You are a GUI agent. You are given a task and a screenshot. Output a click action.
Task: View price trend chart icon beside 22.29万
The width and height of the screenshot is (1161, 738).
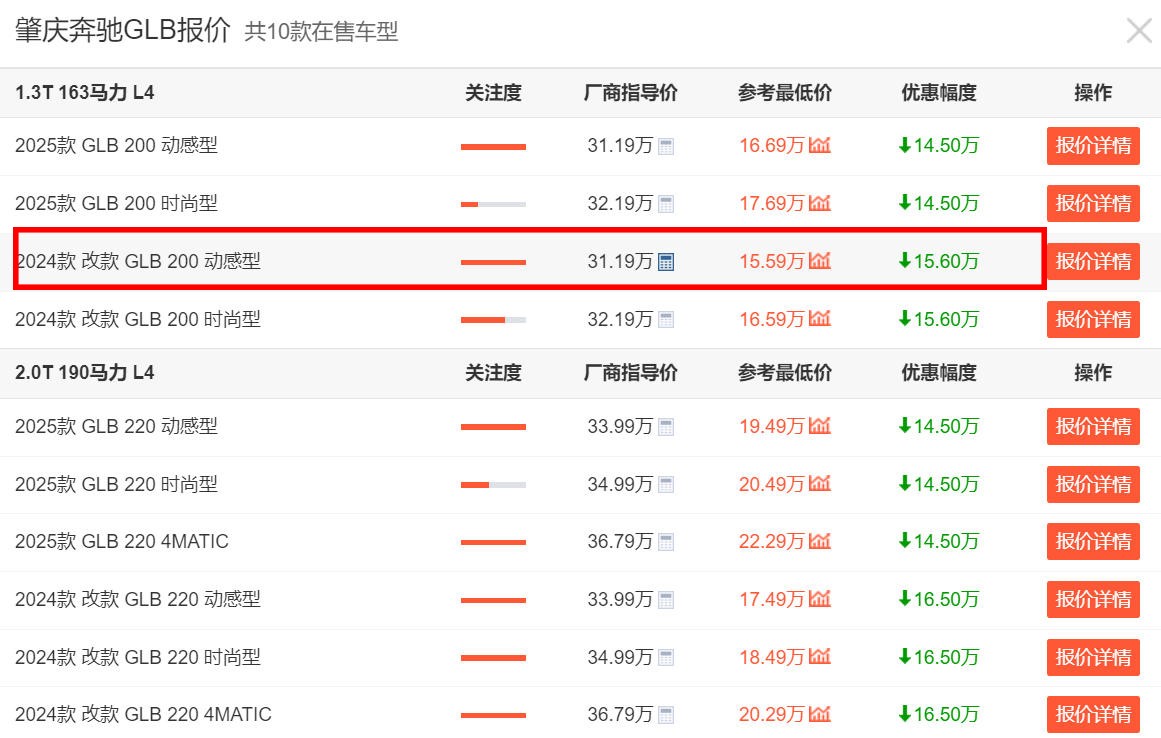(x=820, y=541)
